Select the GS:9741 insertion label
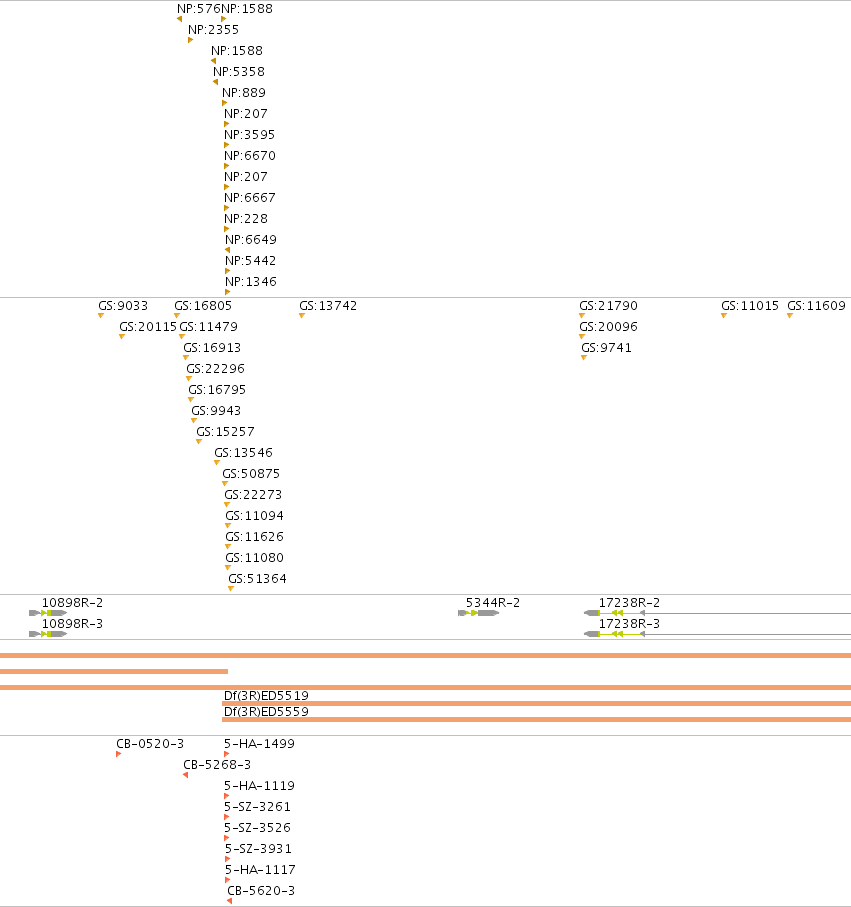Image resolution: width=851 pixels, height=907 pixels. (606, 348)
